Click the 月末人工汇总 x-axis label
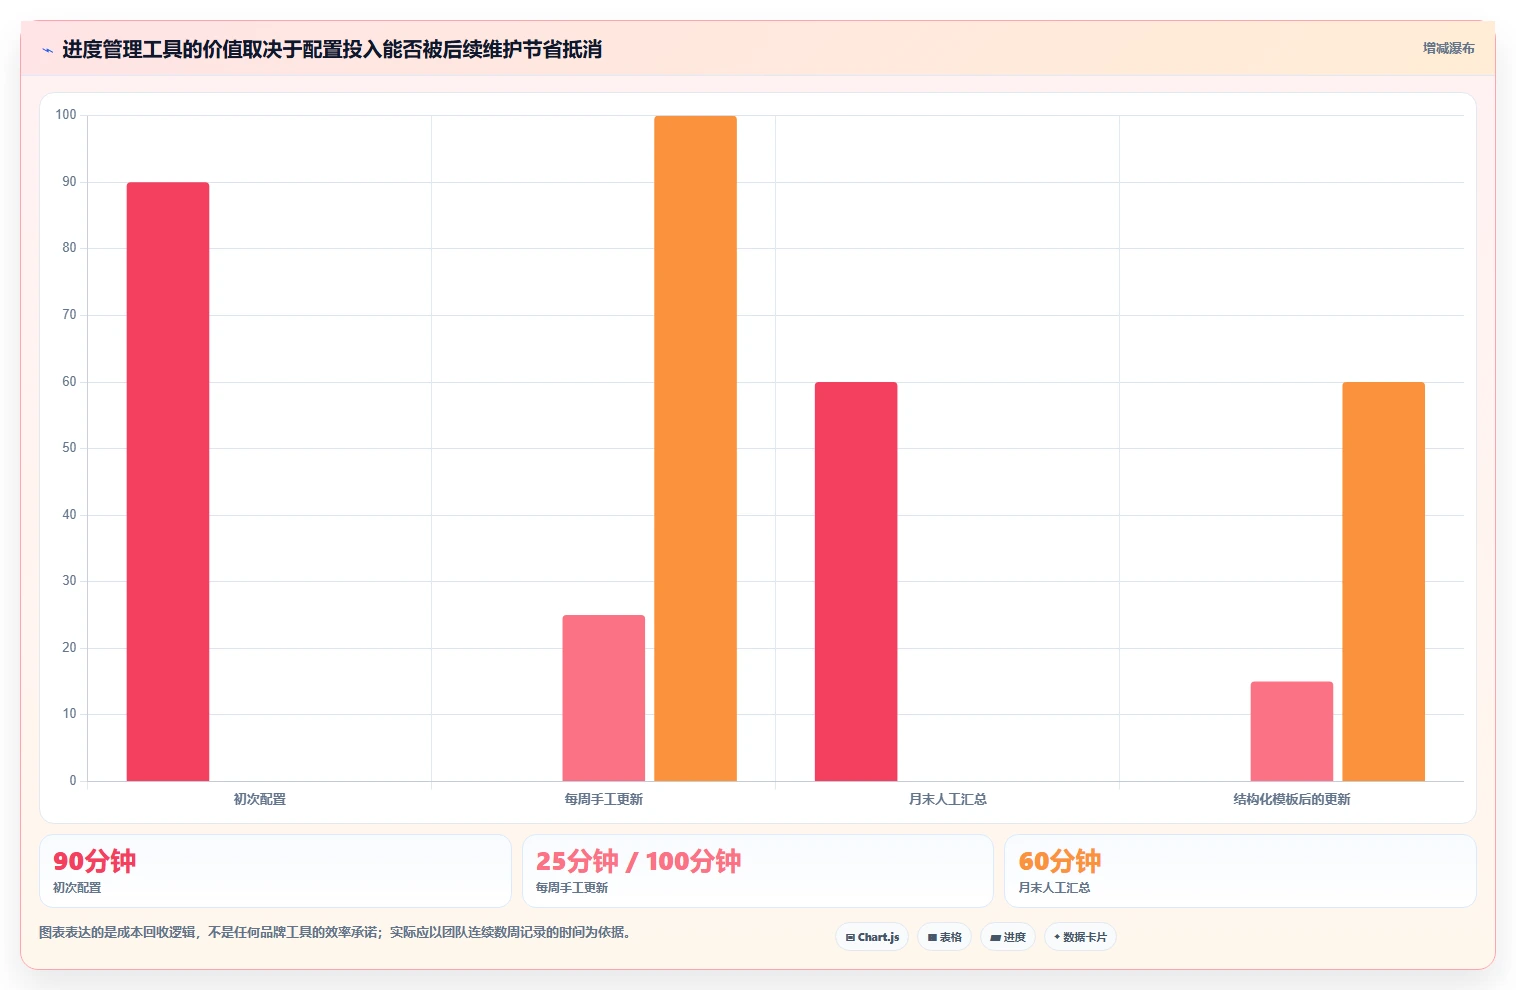The width and height of the screenshot is (1516, 990). [x=948, y=799]
